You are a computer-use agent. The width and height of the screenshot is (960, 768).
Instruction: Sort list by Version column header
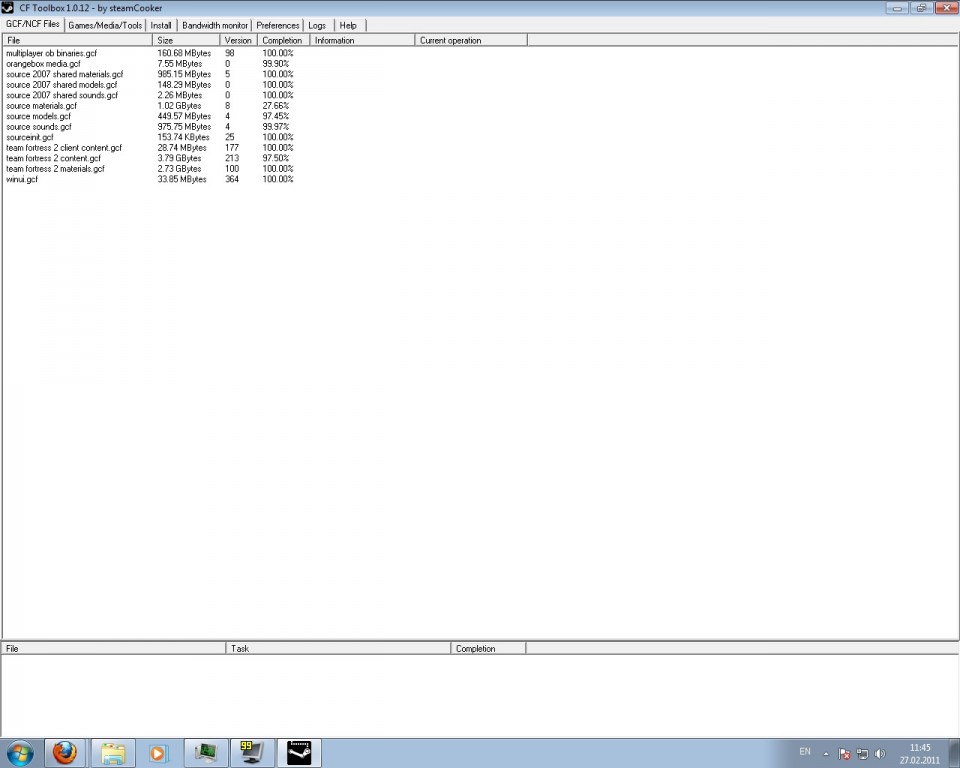coord(238,40)
